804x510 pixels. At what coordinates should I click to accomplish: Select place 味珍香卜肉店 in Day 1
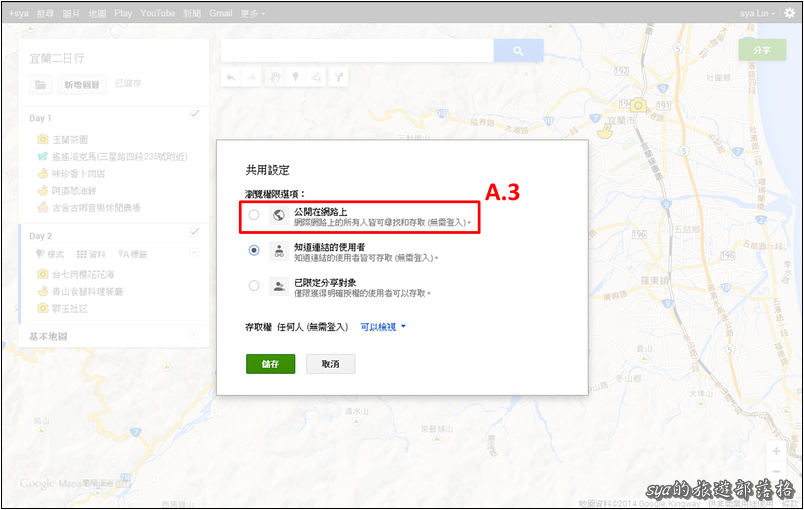point(78,174)
